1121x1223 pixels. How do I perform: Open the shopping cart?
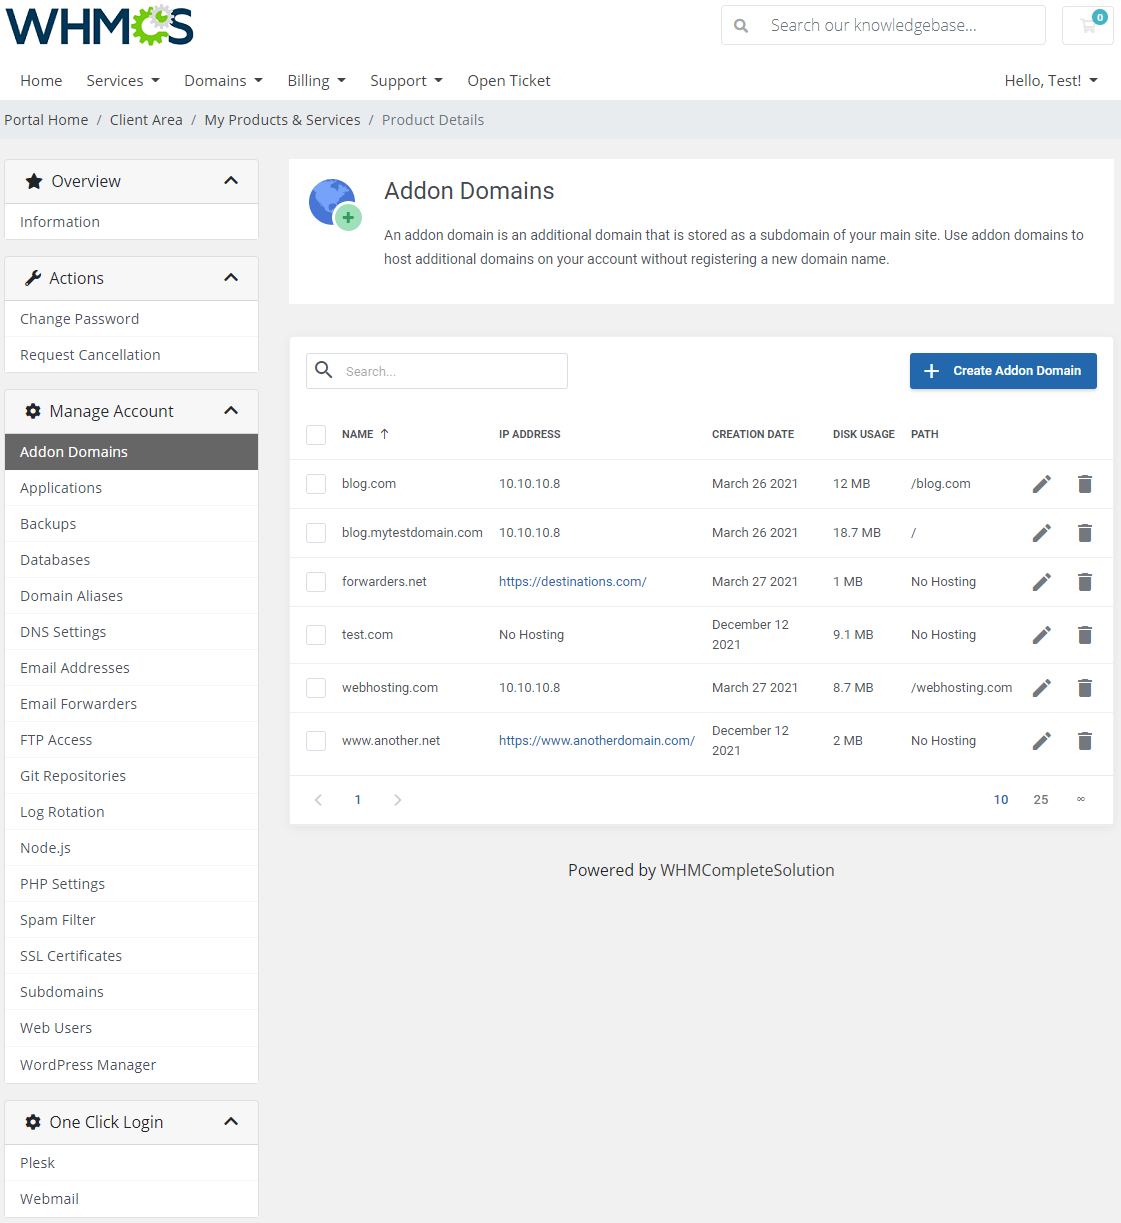click(1087, 25)
